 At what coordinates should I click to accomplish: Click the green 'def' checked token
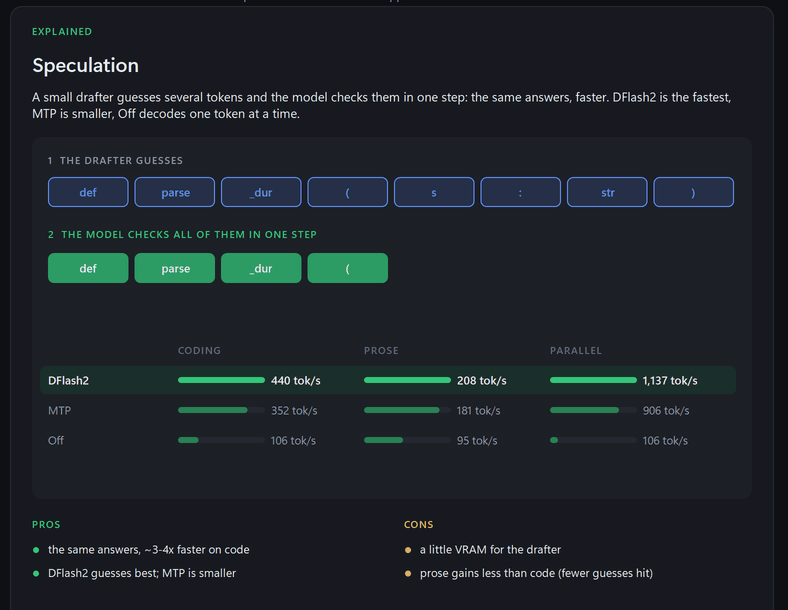[88, 268]
